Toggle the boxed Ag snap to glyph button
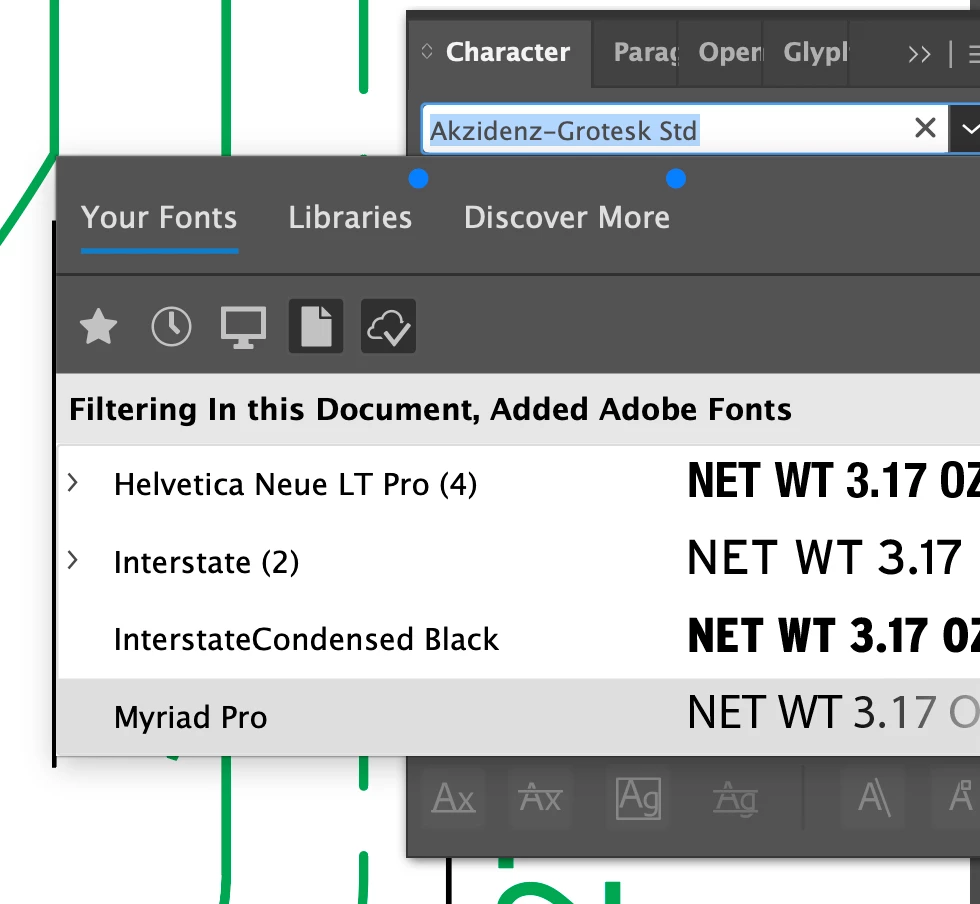Image resolution: width=980 pixels, height=904 pixels. 638,798
